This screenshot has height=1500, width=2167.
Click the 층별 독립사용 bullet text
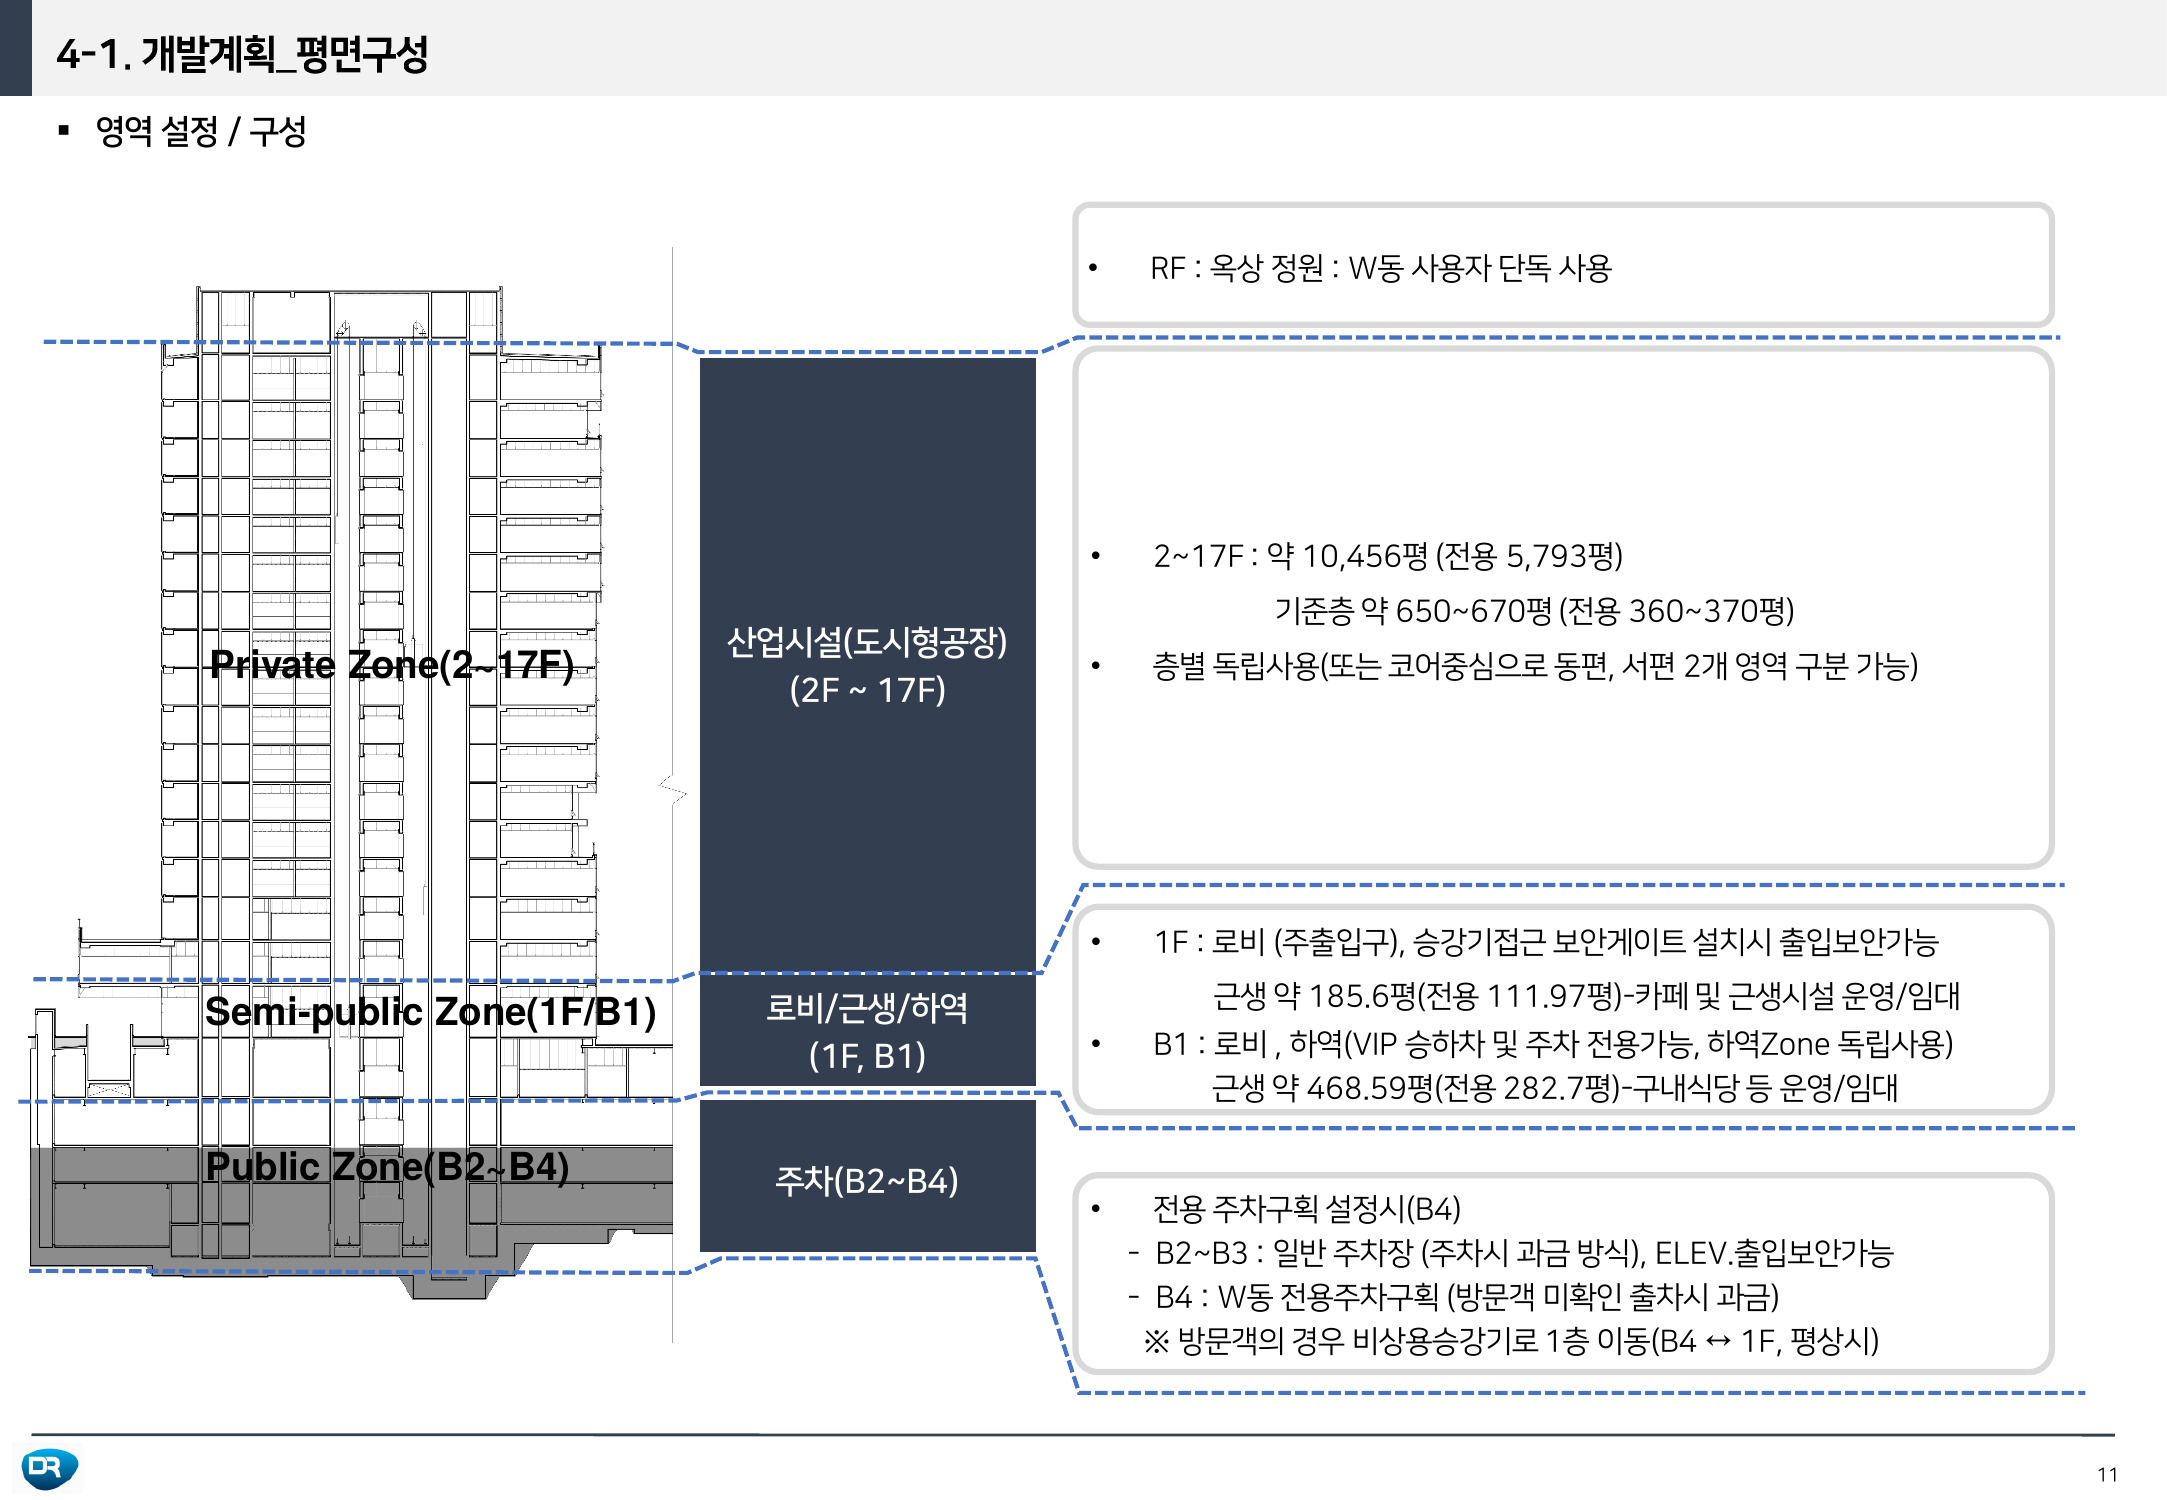pos(1535,666)
